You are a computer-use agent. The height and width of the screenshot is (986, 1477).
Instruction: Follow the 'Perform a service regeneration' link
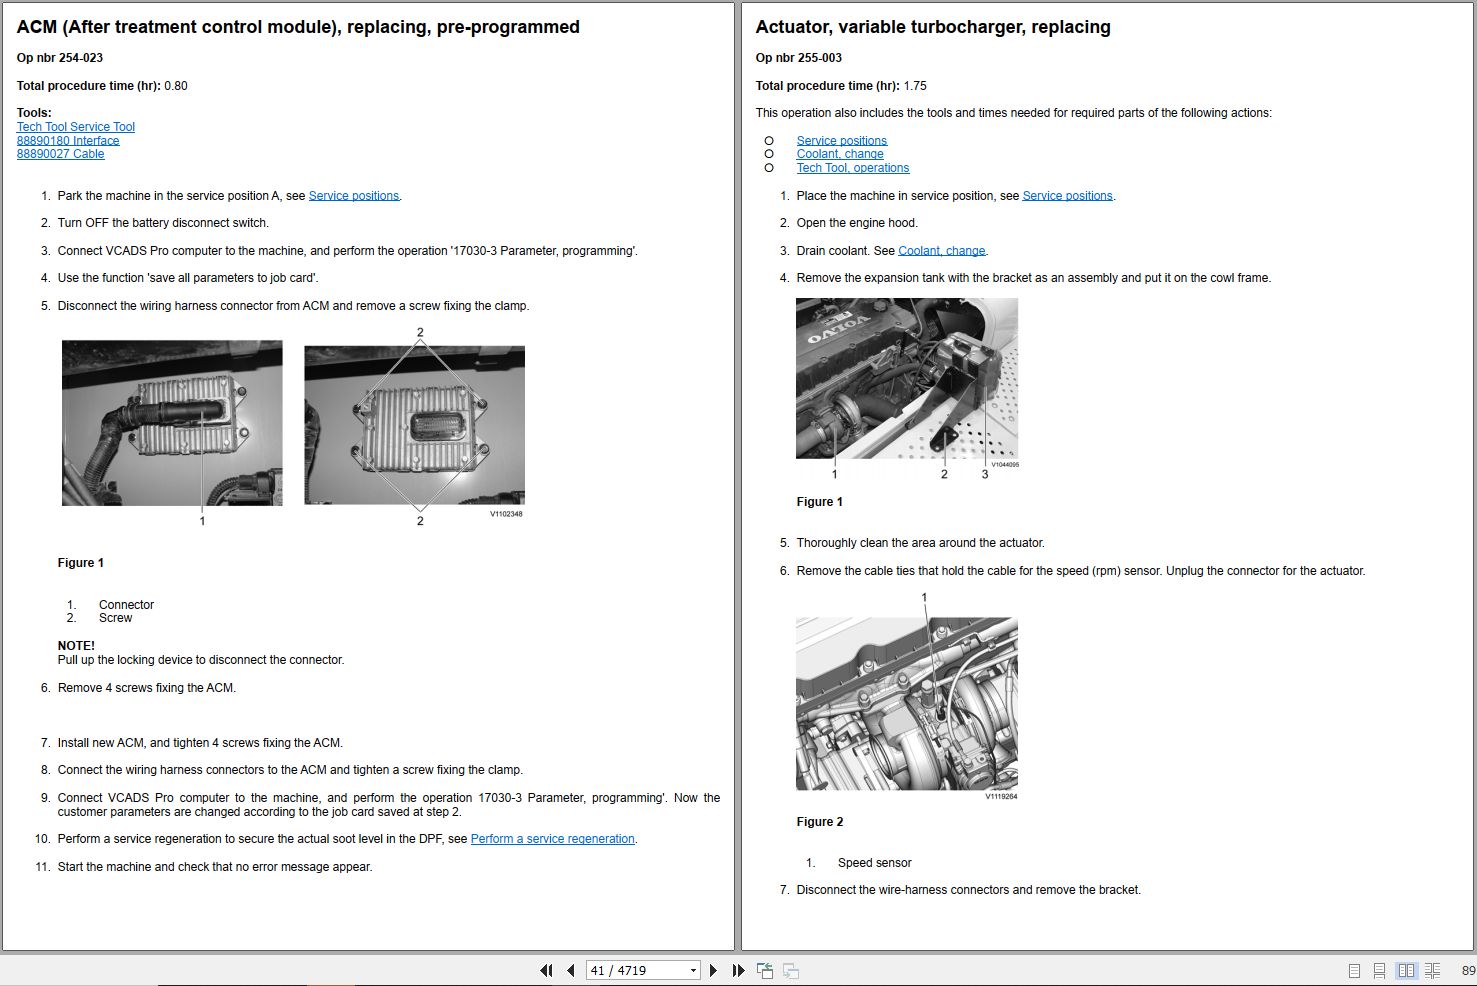pyautogui.click(x=552, y=839)
